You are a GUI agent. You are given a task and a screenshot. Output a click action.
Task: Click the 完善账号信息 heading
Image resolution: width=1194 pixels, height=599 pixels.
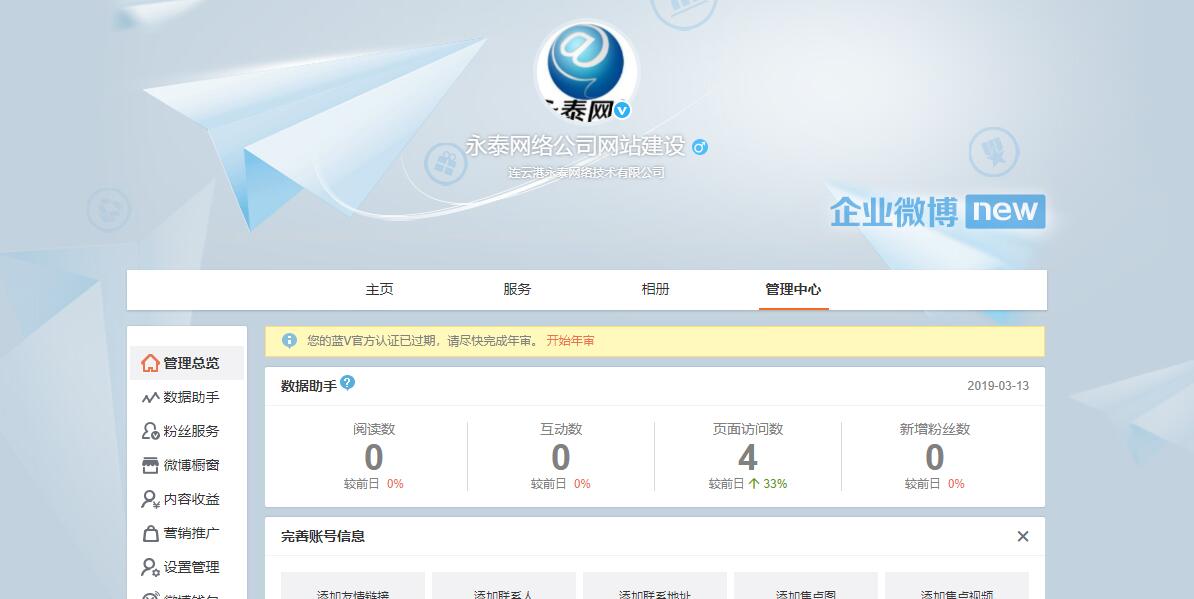click(323, 537)
